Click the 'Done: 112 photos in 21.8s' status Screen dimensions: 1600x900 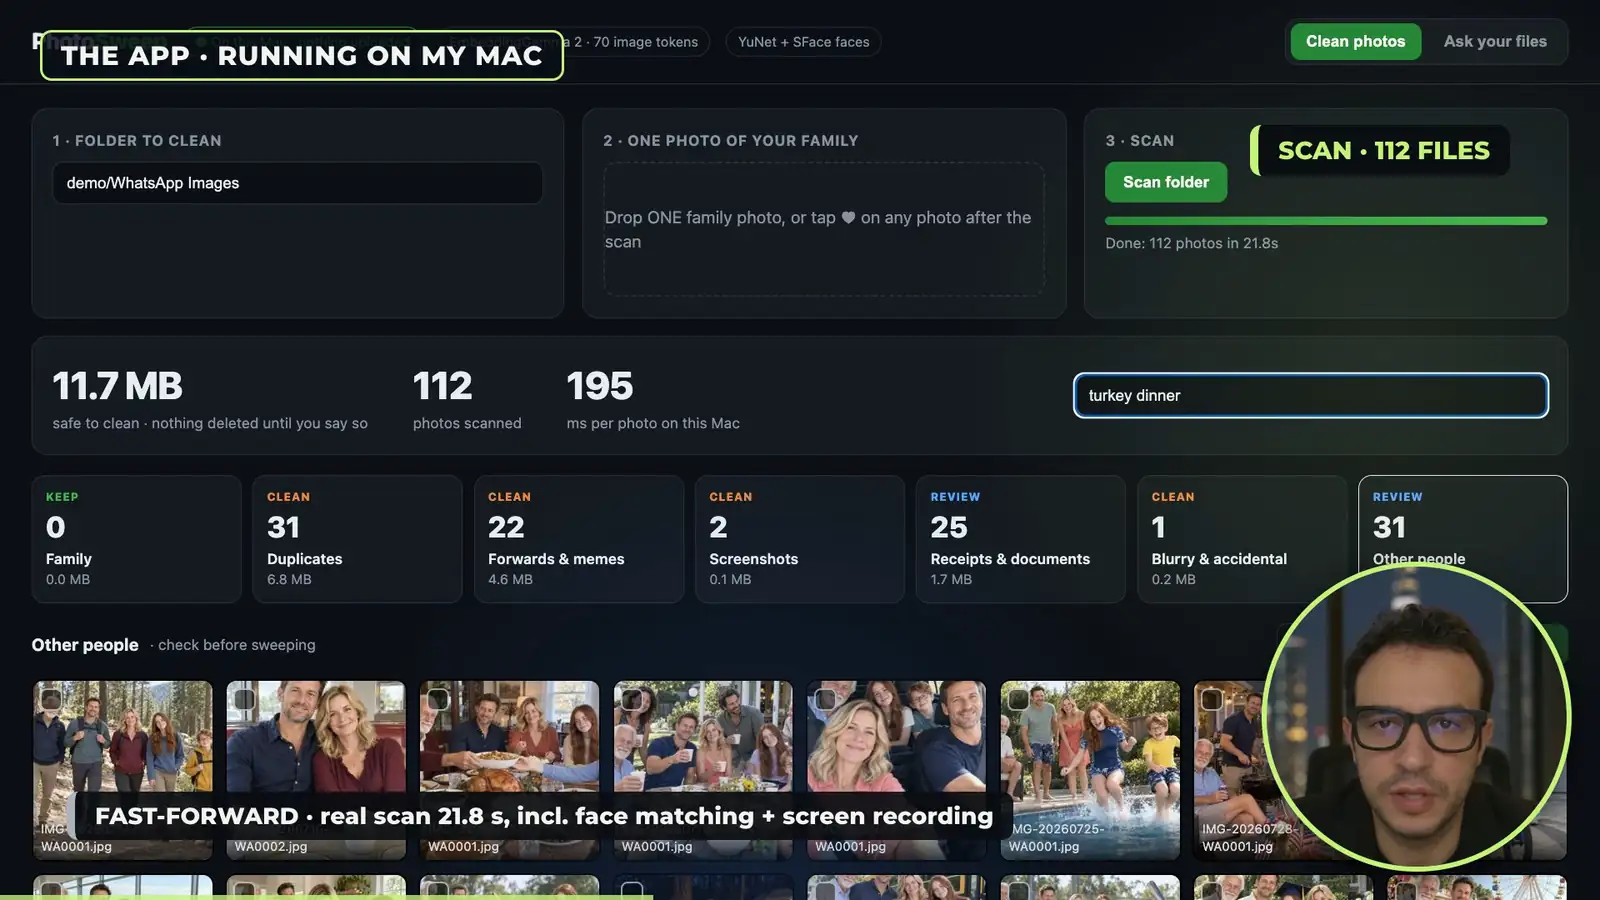(1191, 243)
